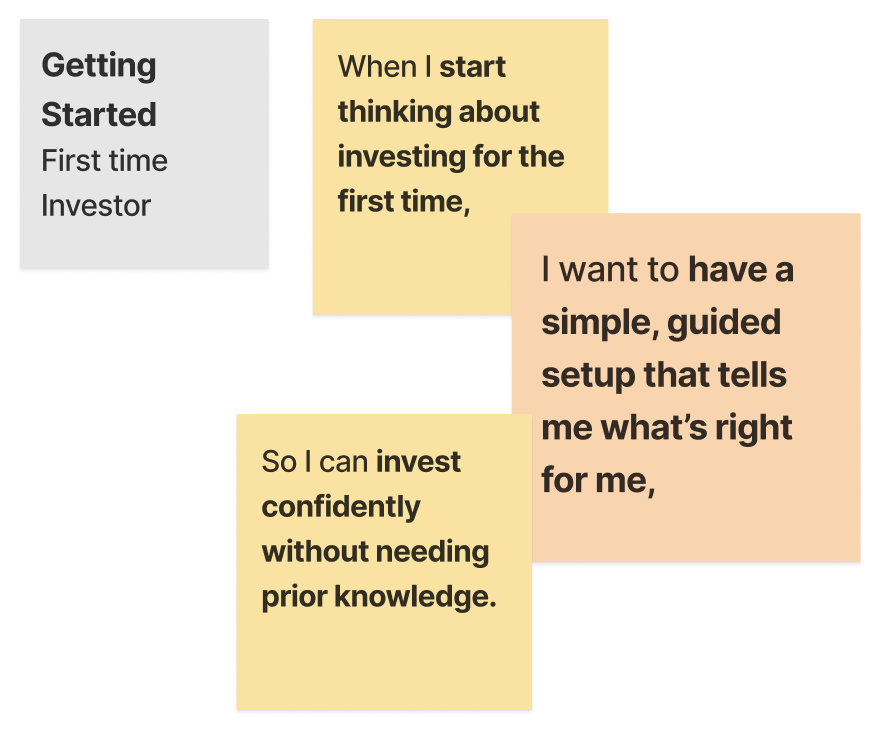892x750 pixels.
Task: Select the top yellow note's empty bottom area
Action: point(410,270)
